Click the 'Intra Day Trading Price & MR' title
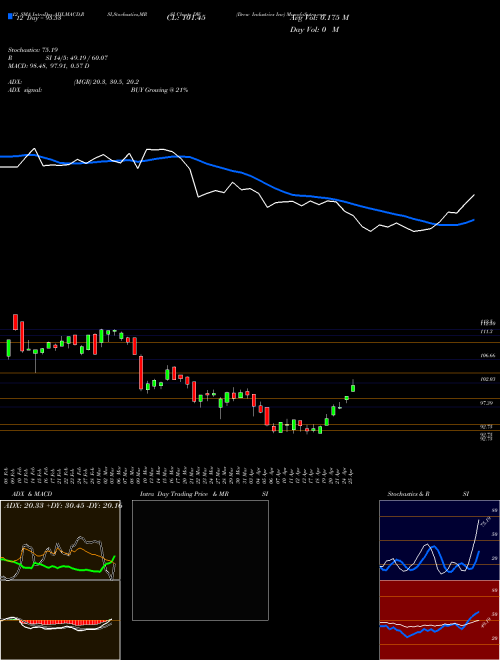 (184, 494)
